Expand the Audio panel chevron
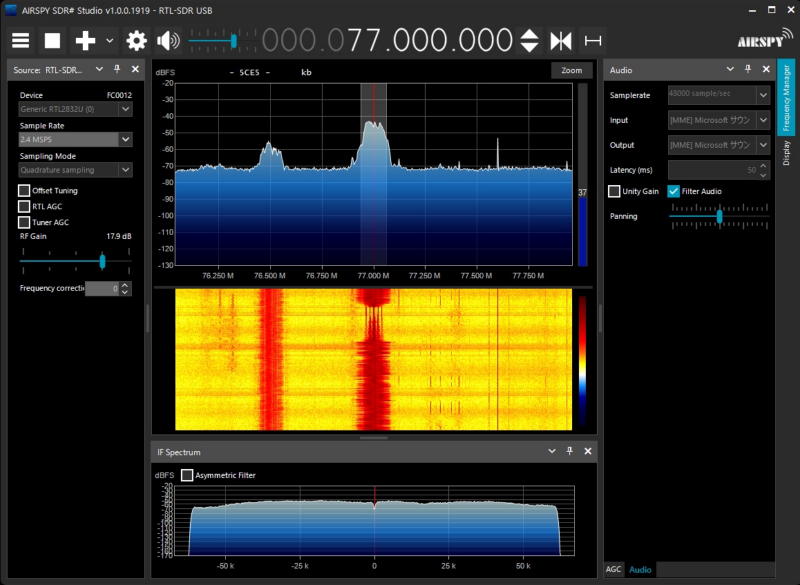This screenshot has height=585, width=800. [730, 69]
